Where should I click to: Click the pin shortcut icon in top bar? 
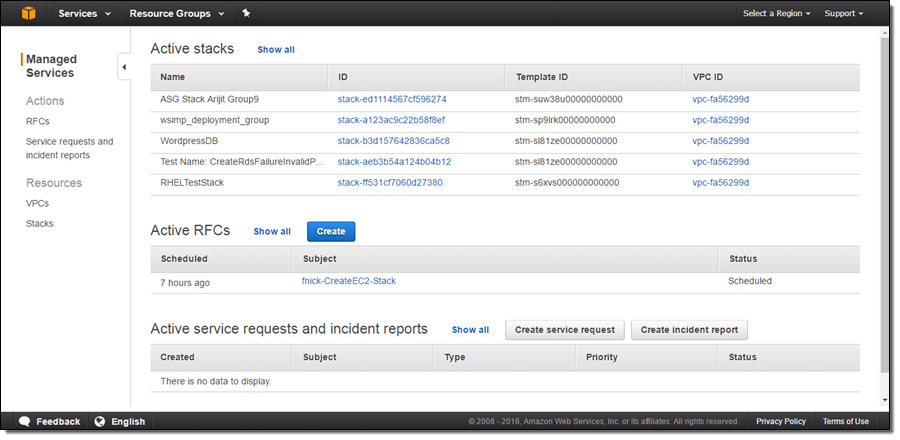coord(246,14)
